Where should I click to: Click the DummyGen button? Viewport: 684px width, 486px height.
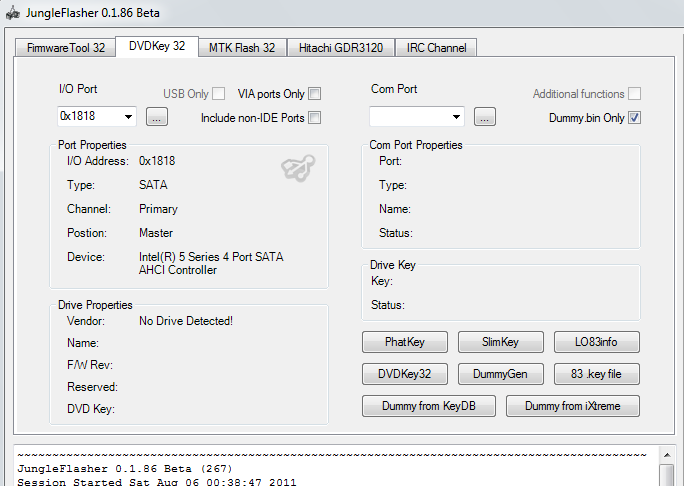pos(500,374)
